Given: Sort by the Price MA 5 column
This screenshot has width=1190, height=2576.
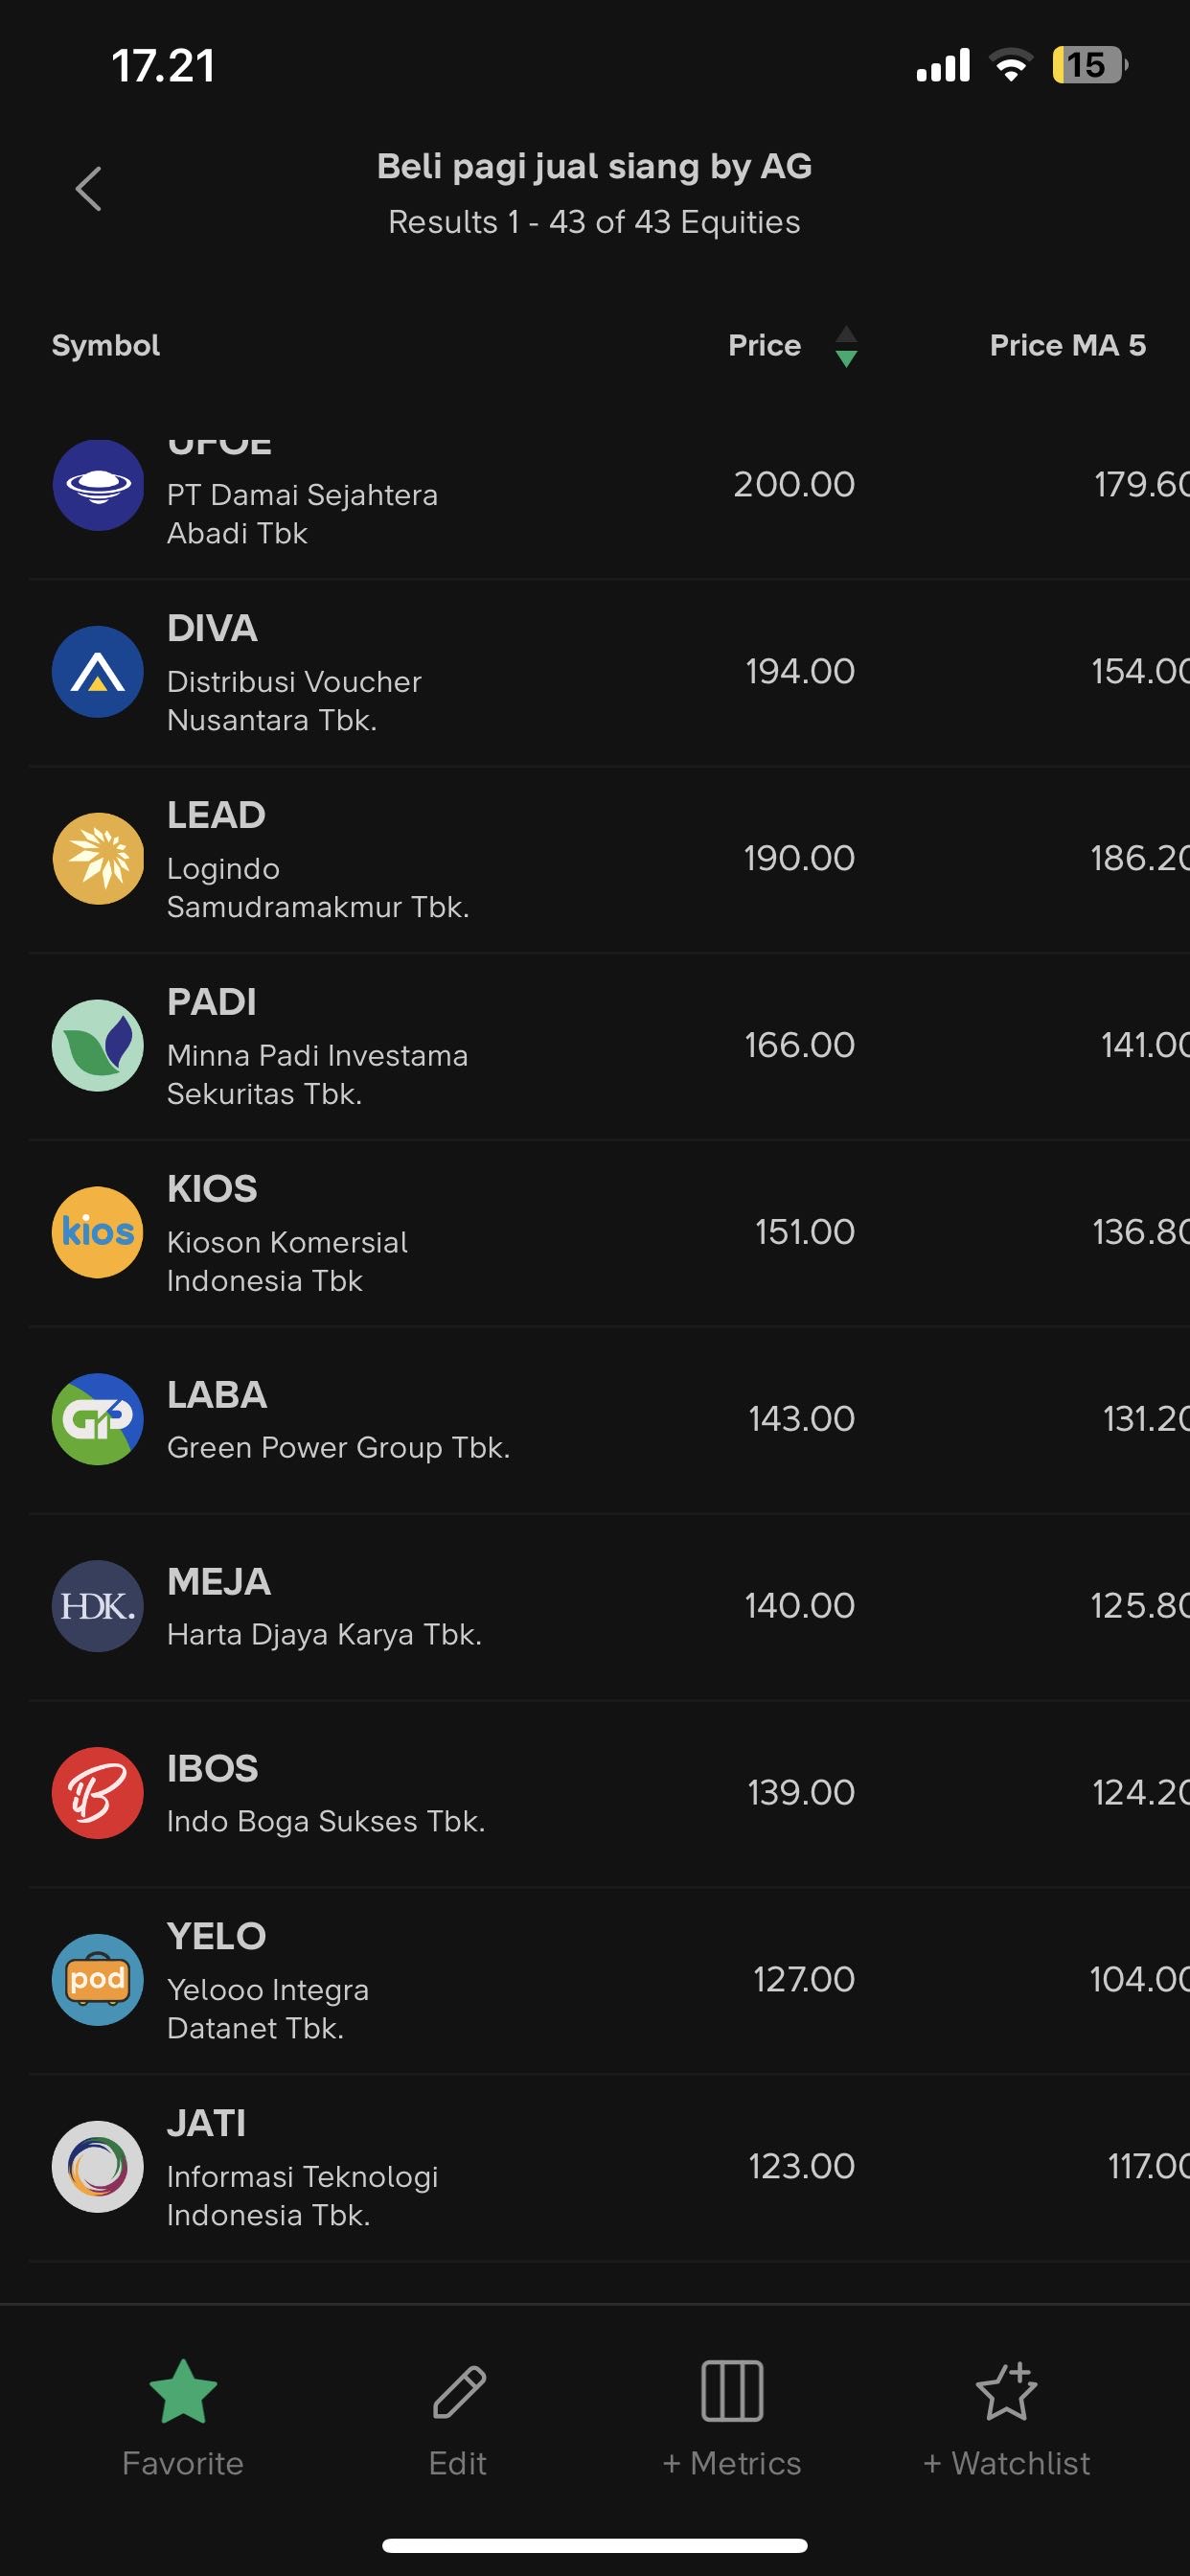Looking at the screenshot, I should point(1067,346).
